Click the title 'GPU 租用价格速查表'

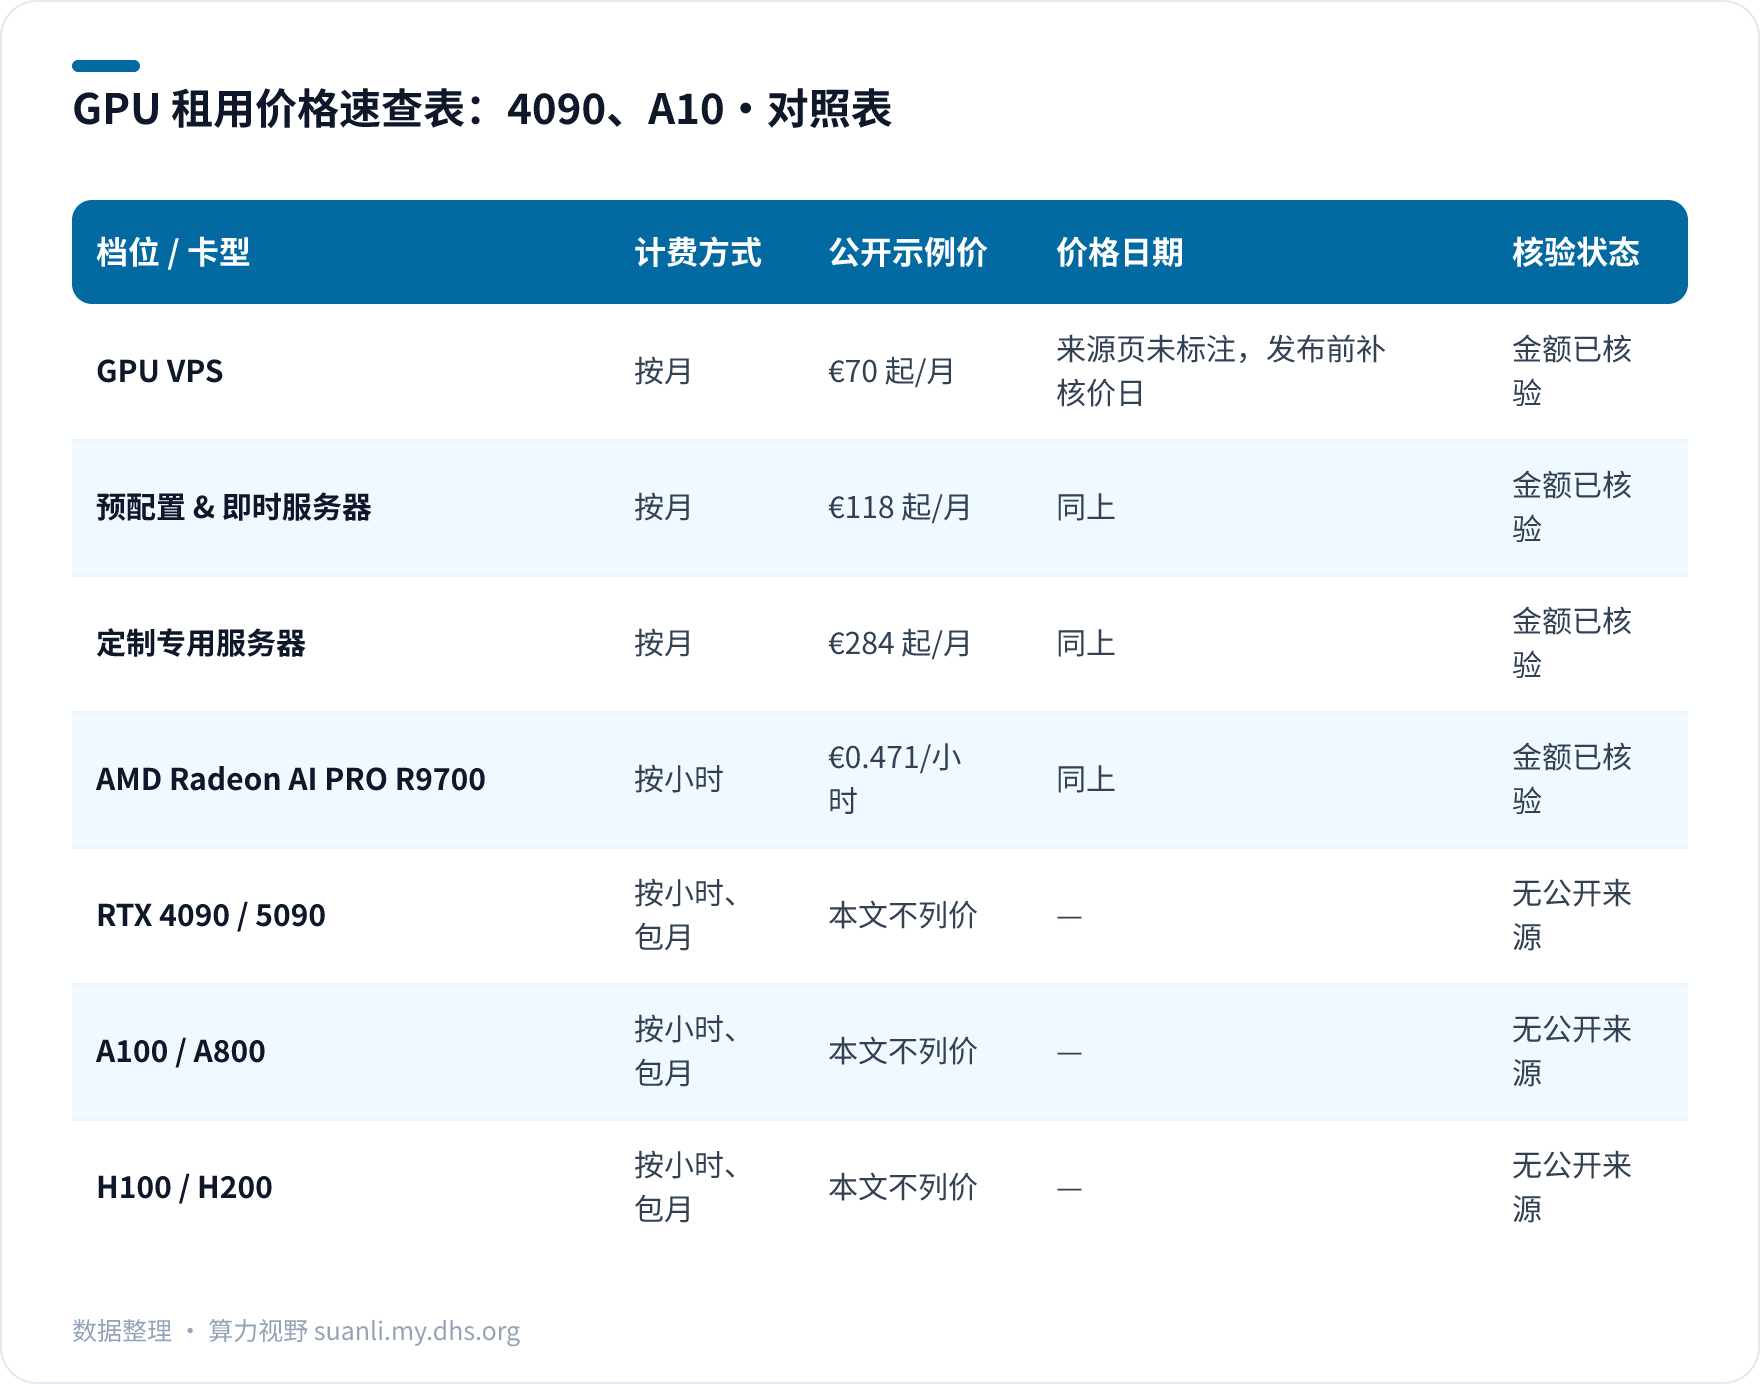tap(269, 109)
